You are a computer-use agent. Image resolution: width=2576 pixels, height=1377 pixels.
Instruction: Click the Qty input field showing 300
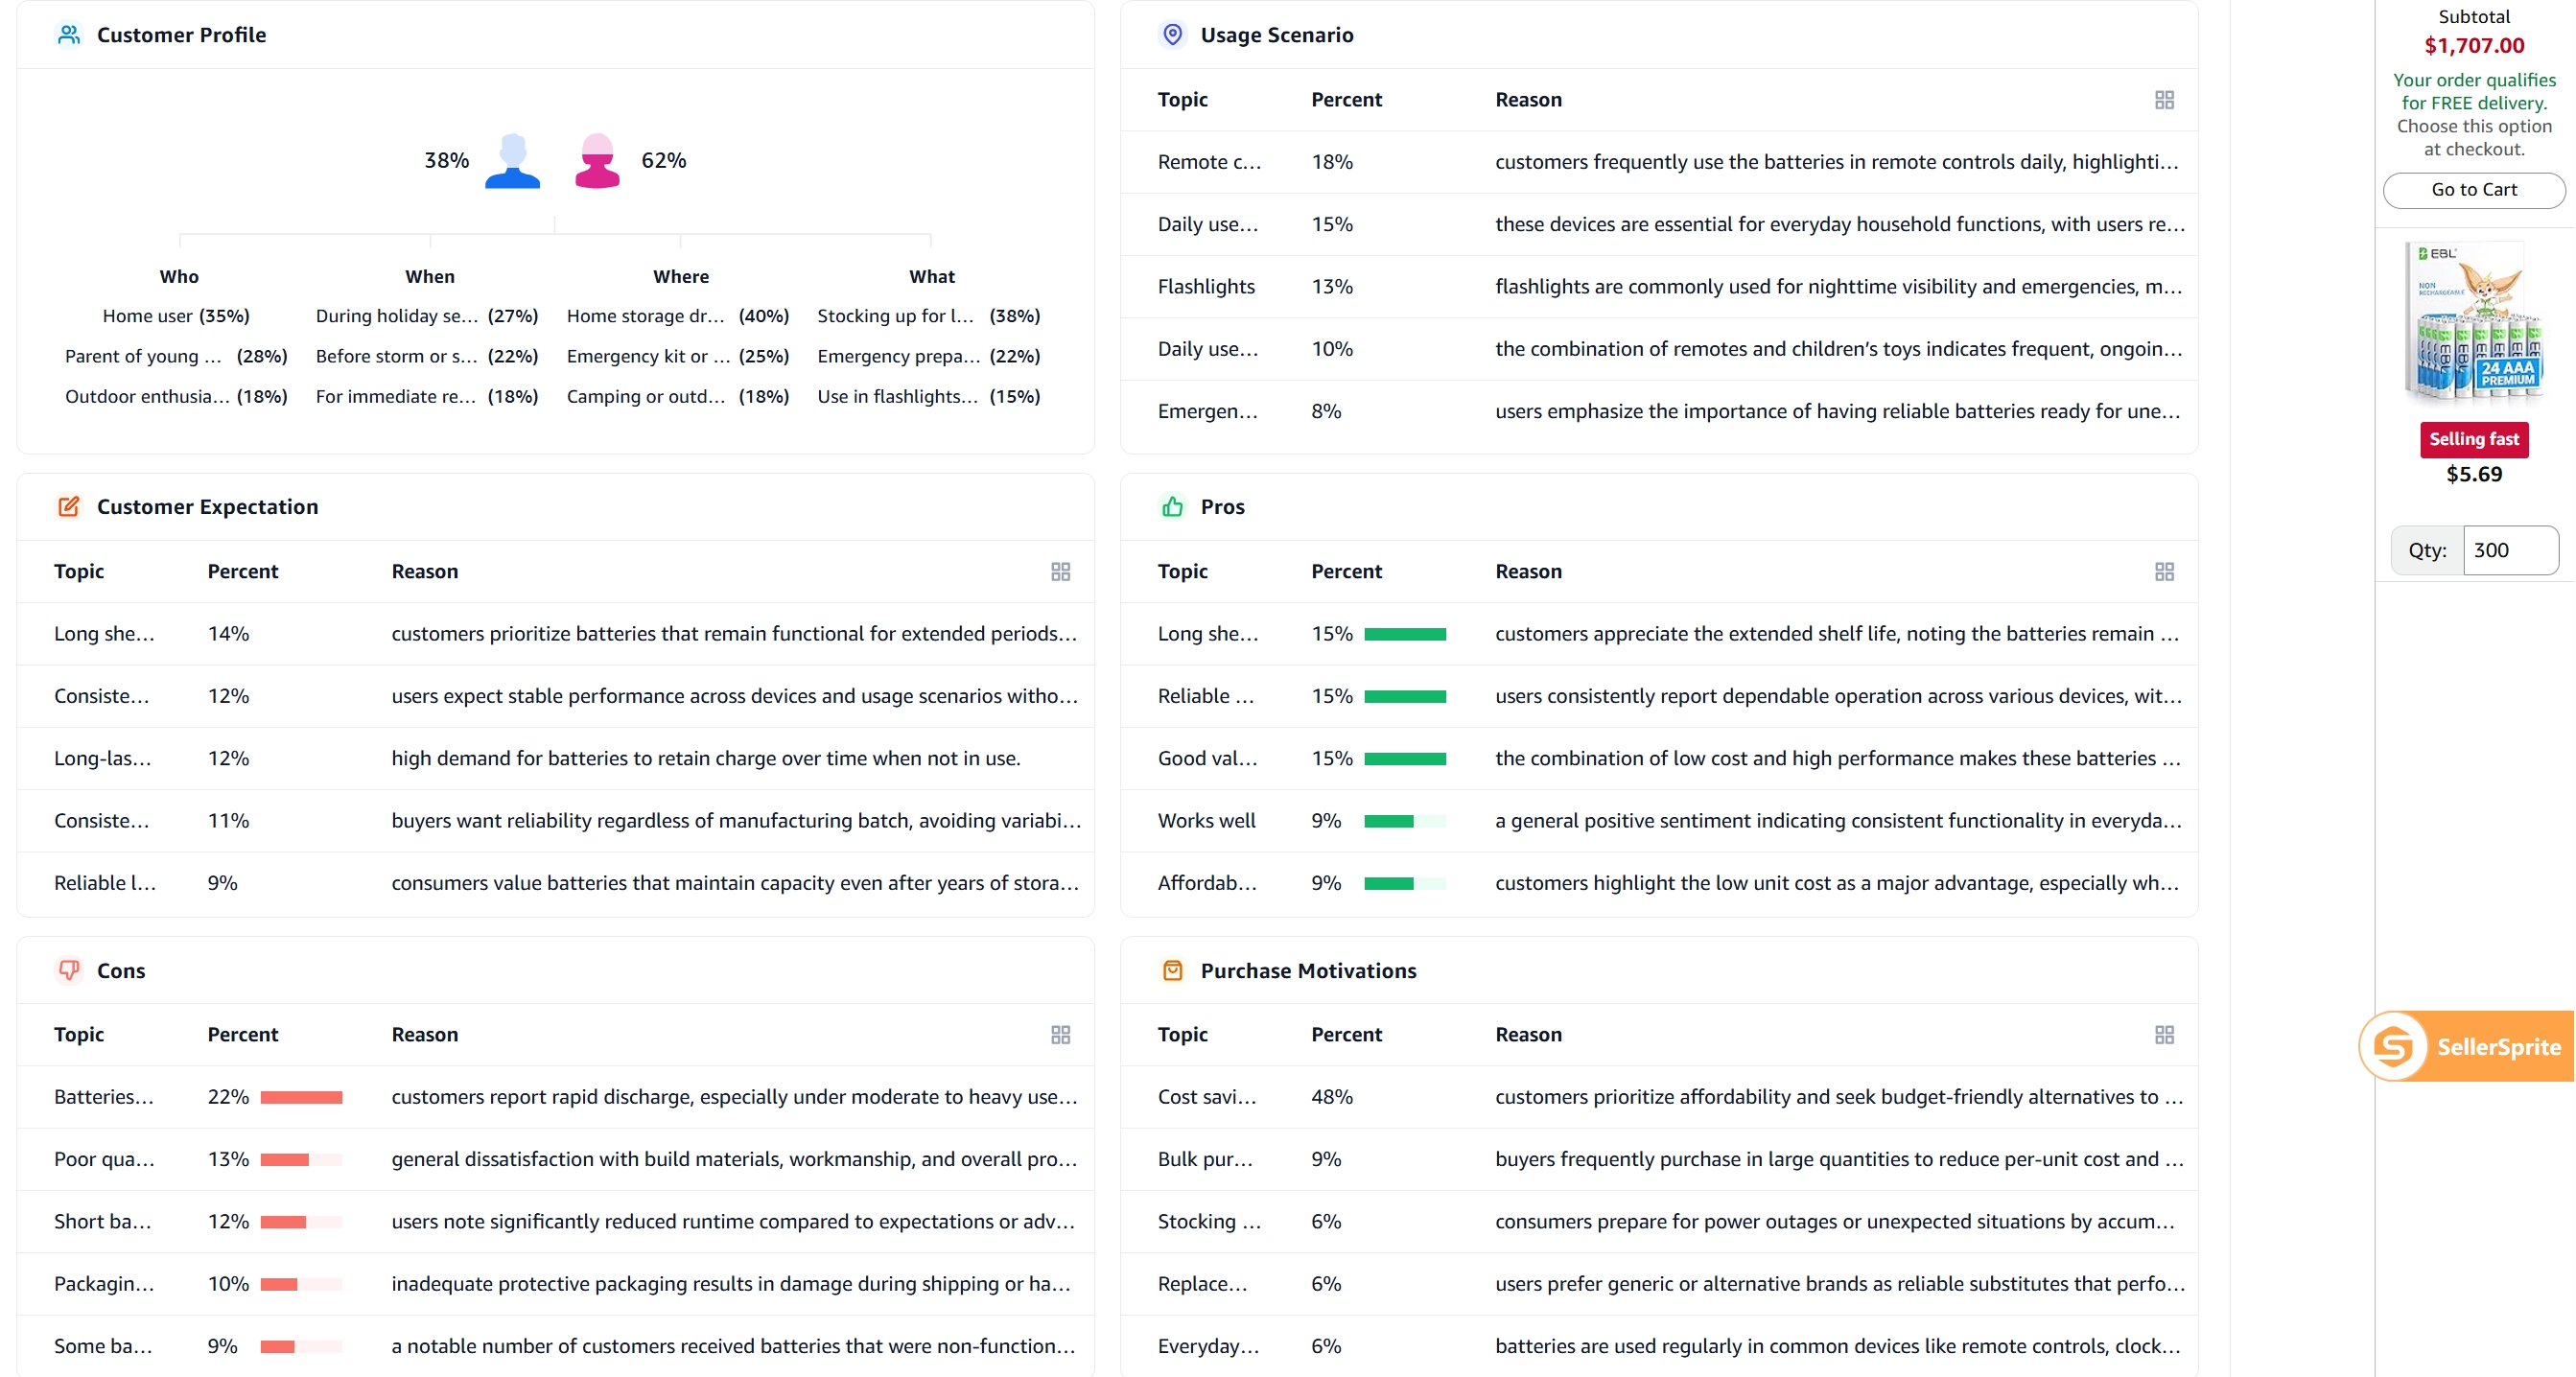coord(2511,549)
